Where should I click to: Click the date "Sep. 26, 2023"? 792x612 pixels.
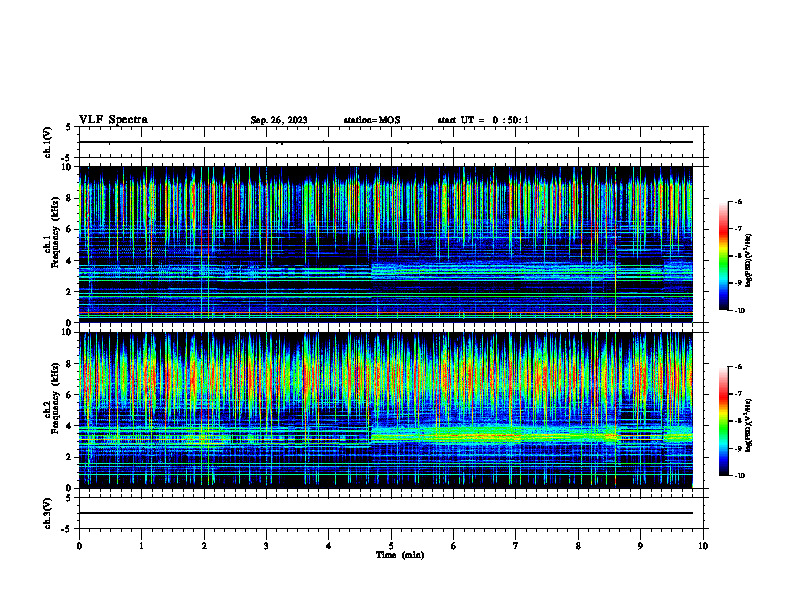tap(279, 120)
